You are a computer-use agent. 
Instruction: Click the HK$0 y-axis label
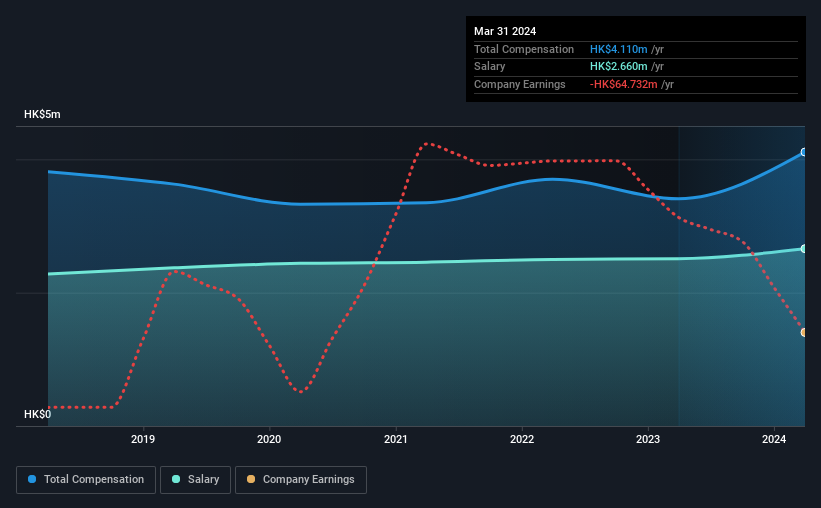pyautogui.click(x=38, y=414)
